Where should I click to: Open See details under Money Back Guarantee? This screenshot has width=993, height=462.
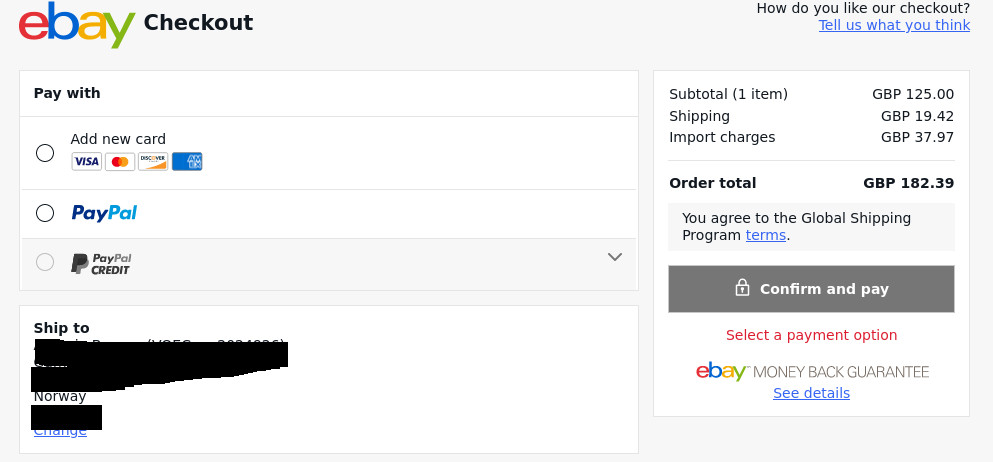pos(811,393)
